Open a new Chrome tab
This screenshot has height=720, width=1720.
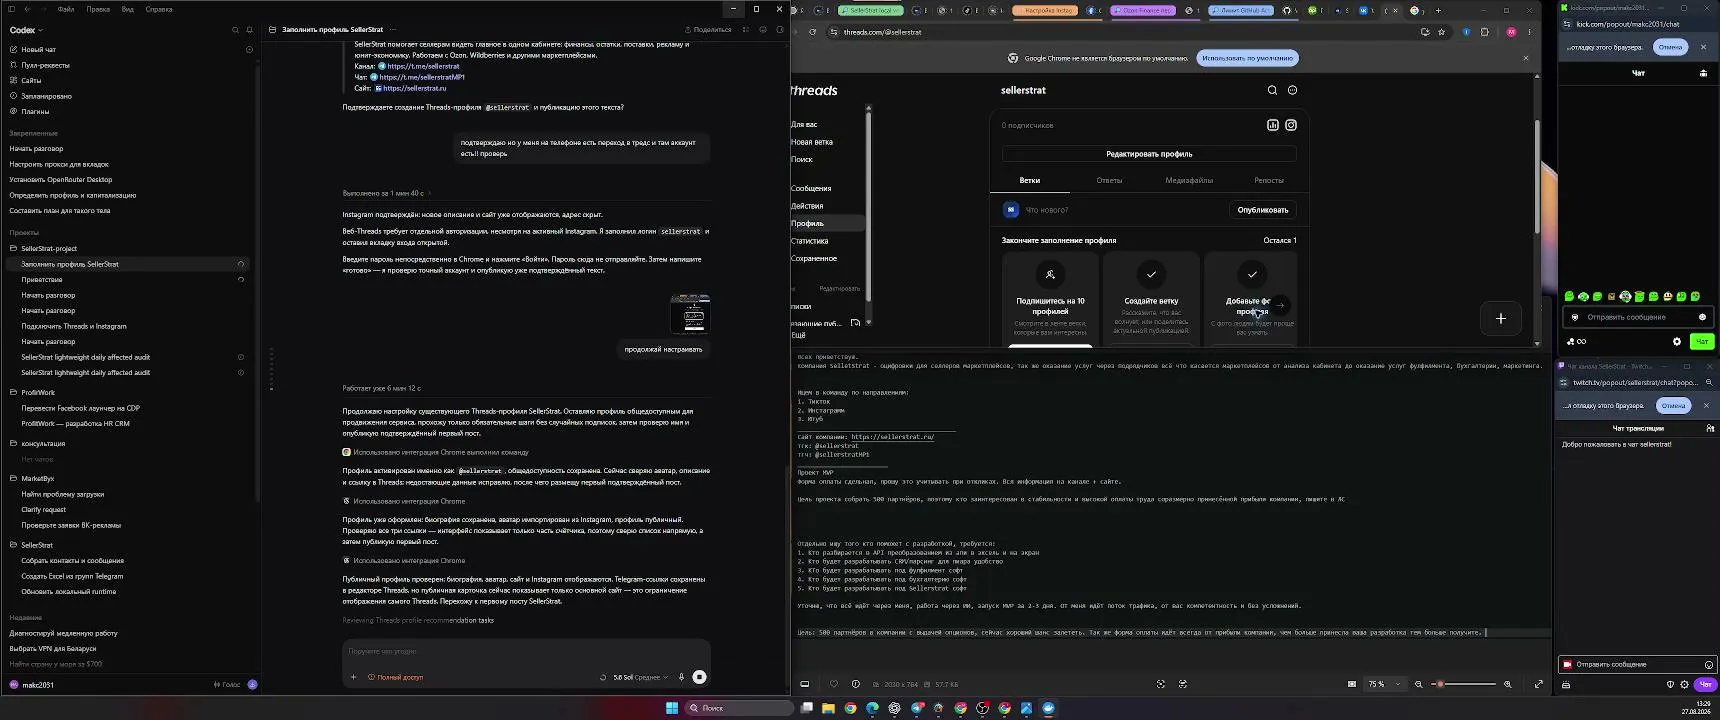pos(1438,10)
